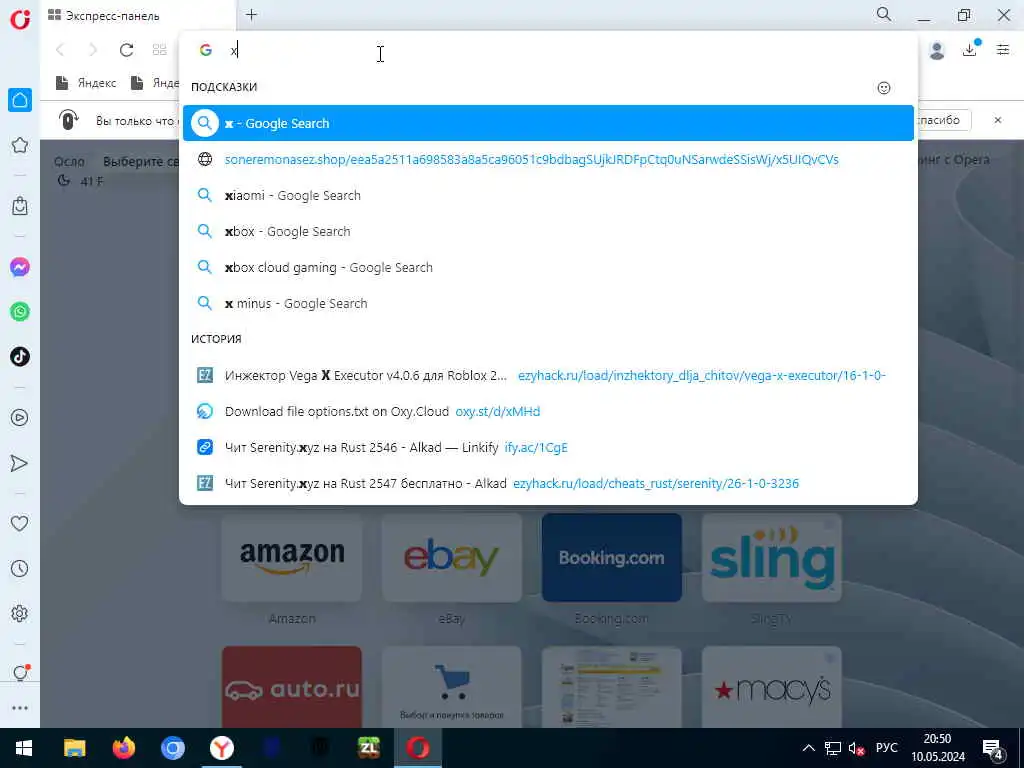Open File Explorer from the taskbar

[74, 748]
